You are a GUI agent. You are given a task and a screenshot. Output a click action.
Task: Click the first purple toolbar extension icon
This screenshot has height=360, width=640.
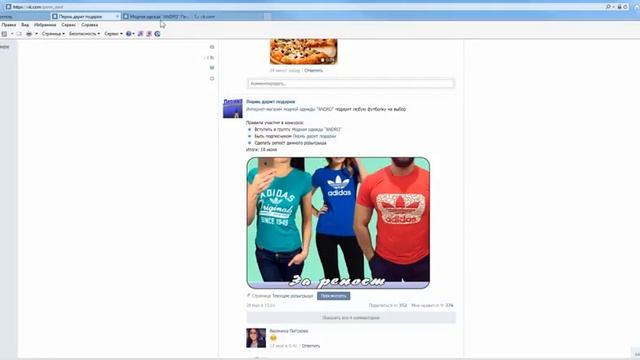(x=140, y=34)
